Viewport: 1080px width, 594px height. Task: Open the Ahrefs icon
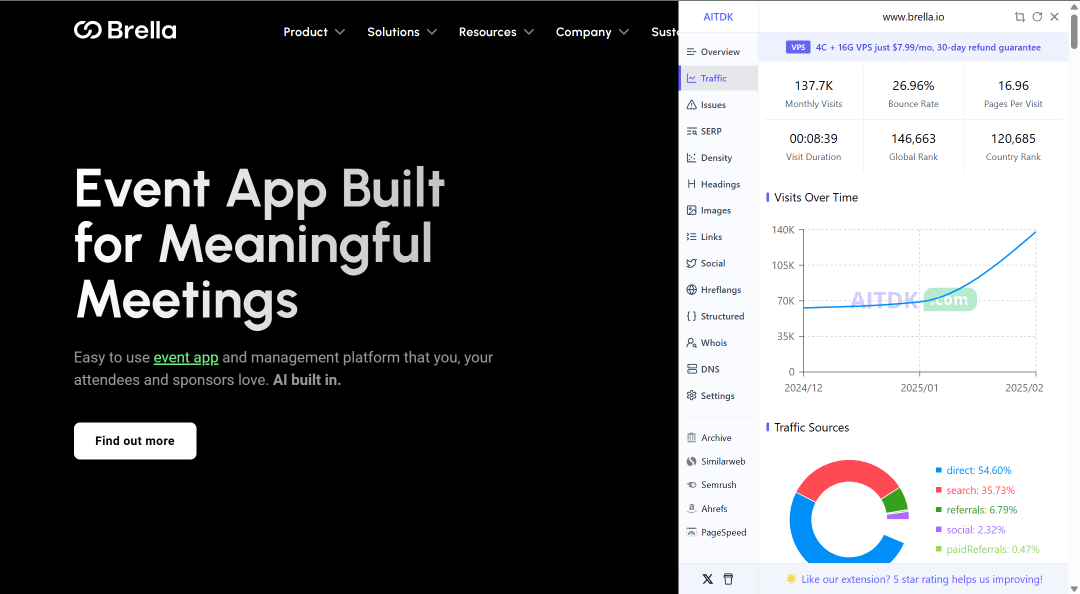click(692, 509)
